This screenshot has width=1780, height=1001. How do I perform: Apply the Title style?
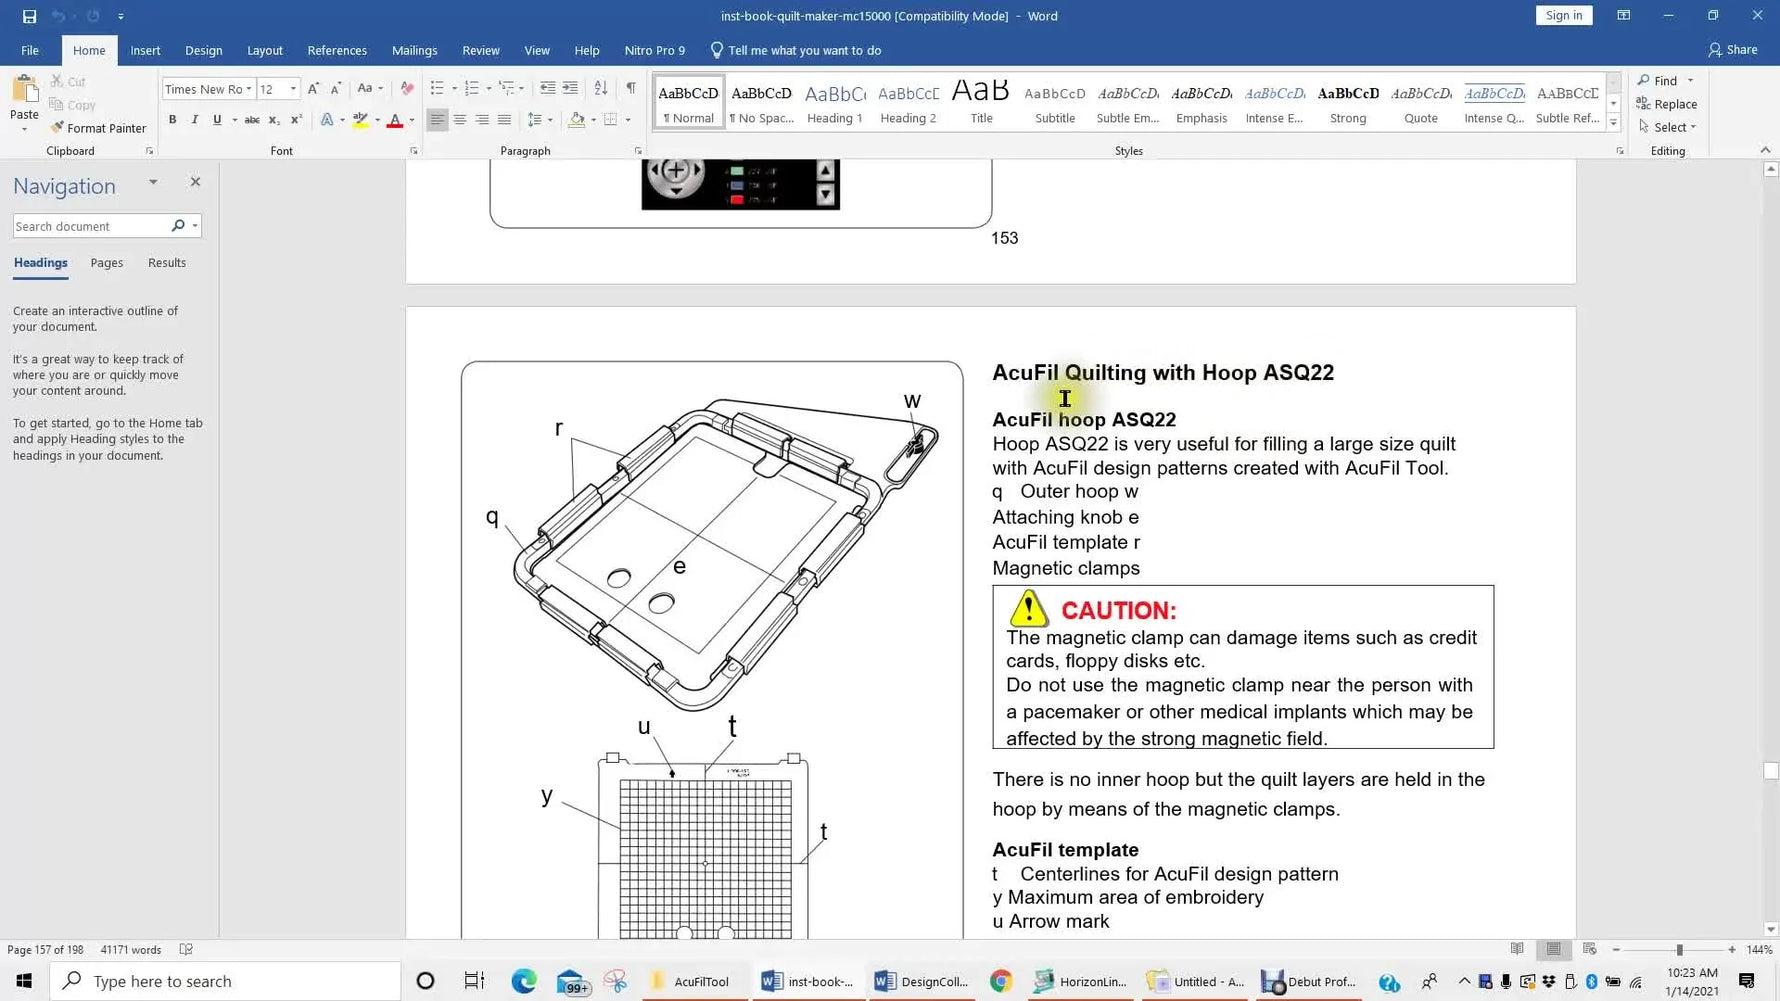pyautogui.click(x=981, y=103)
